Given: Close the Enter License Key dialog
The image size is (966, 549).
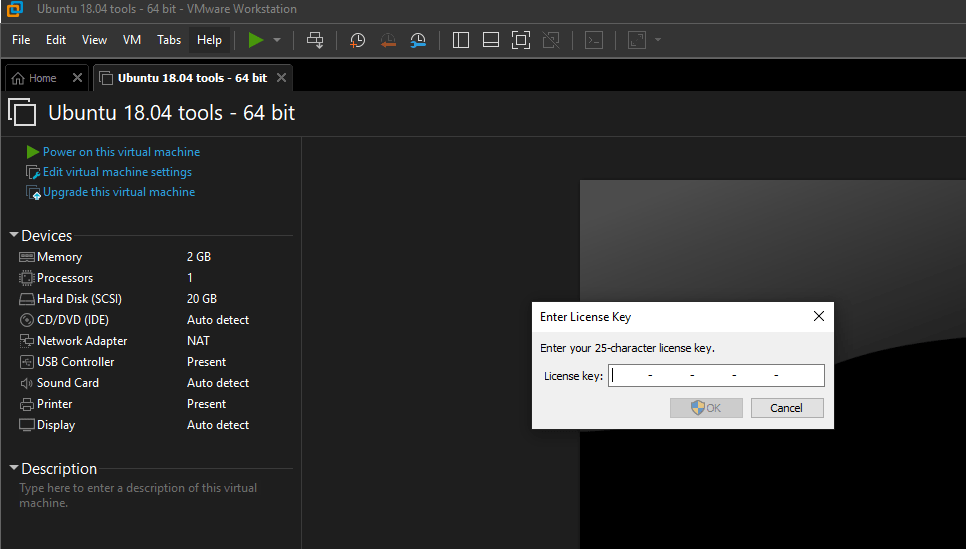Looking at the screenshot, I should click(x=818, y=316).
